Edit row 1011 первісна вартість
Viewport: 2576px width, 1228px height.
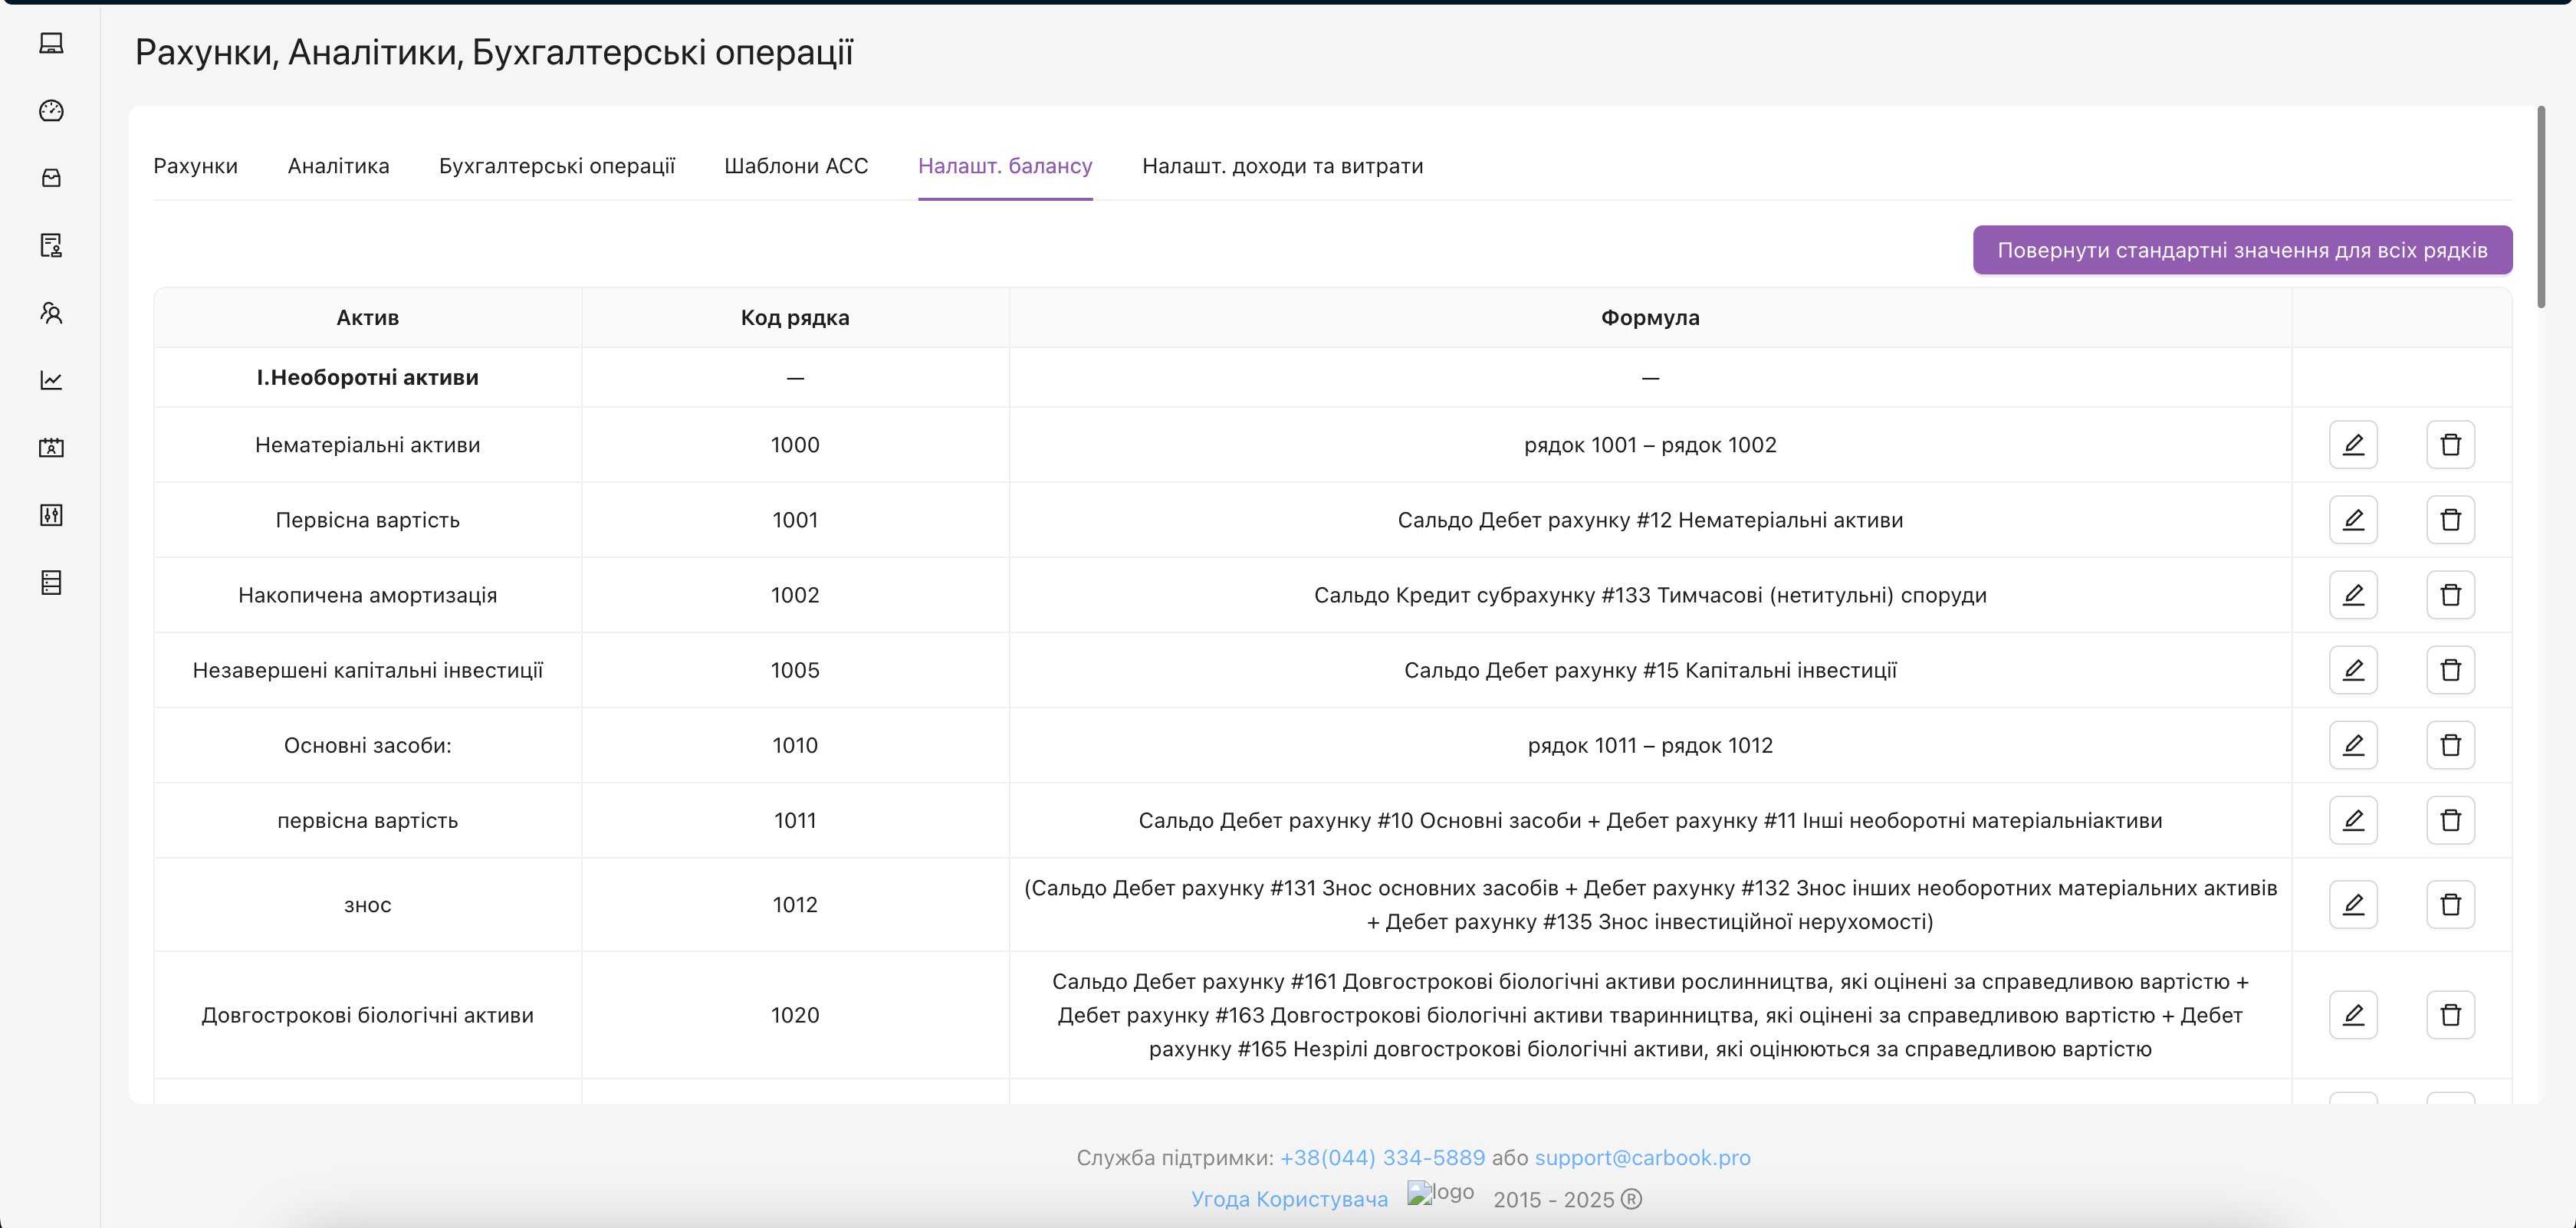tap(2352, 820)
